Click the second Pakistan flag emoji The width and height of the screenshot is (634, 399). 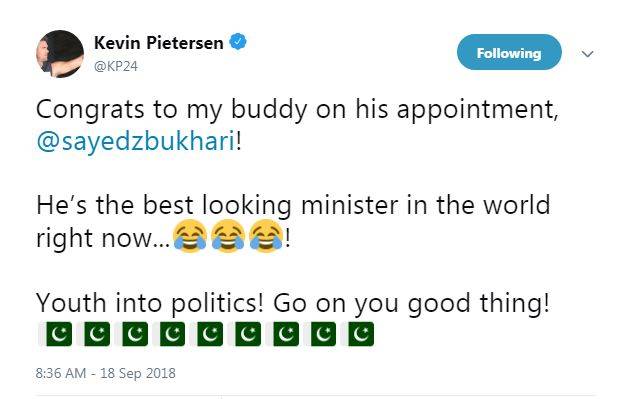(97, 334)
